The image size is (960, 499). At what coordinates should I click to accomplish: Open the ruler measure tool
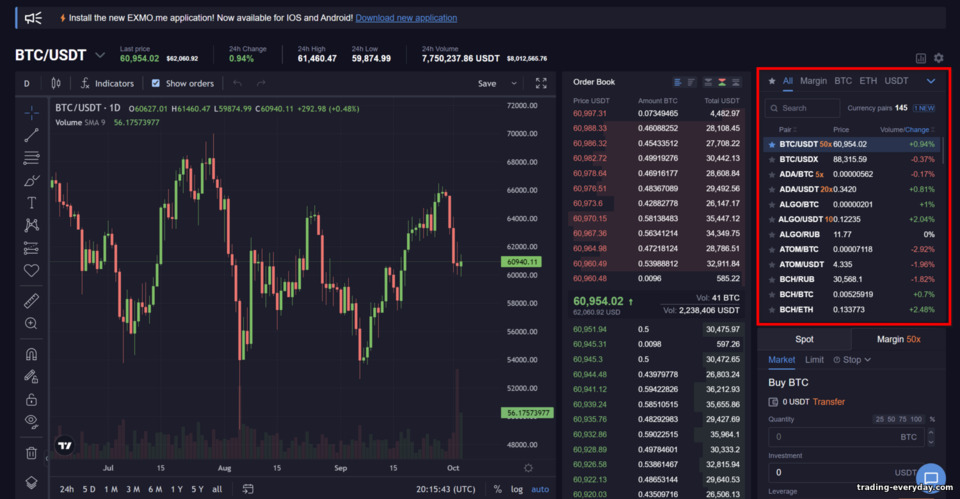(x=31, y=301)
